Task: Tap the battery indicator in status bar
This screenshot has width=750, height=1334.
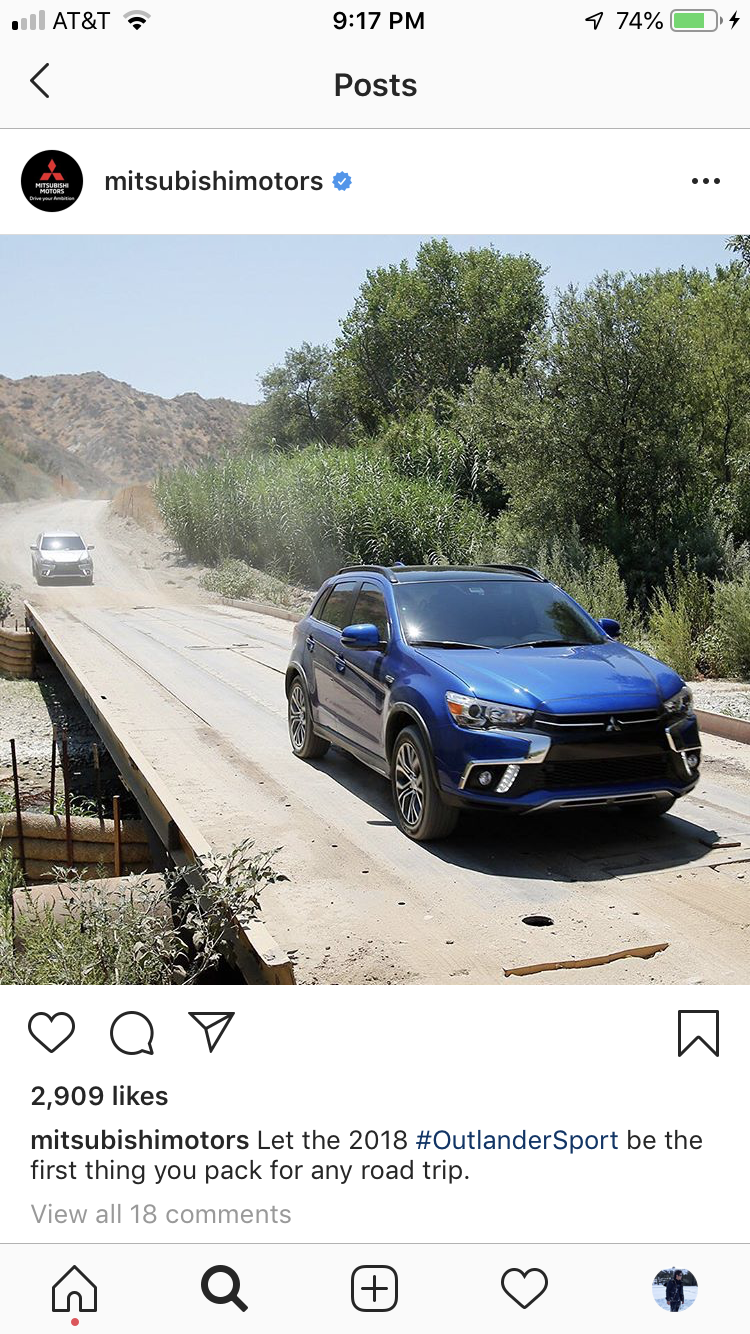Action: point(696,21)
